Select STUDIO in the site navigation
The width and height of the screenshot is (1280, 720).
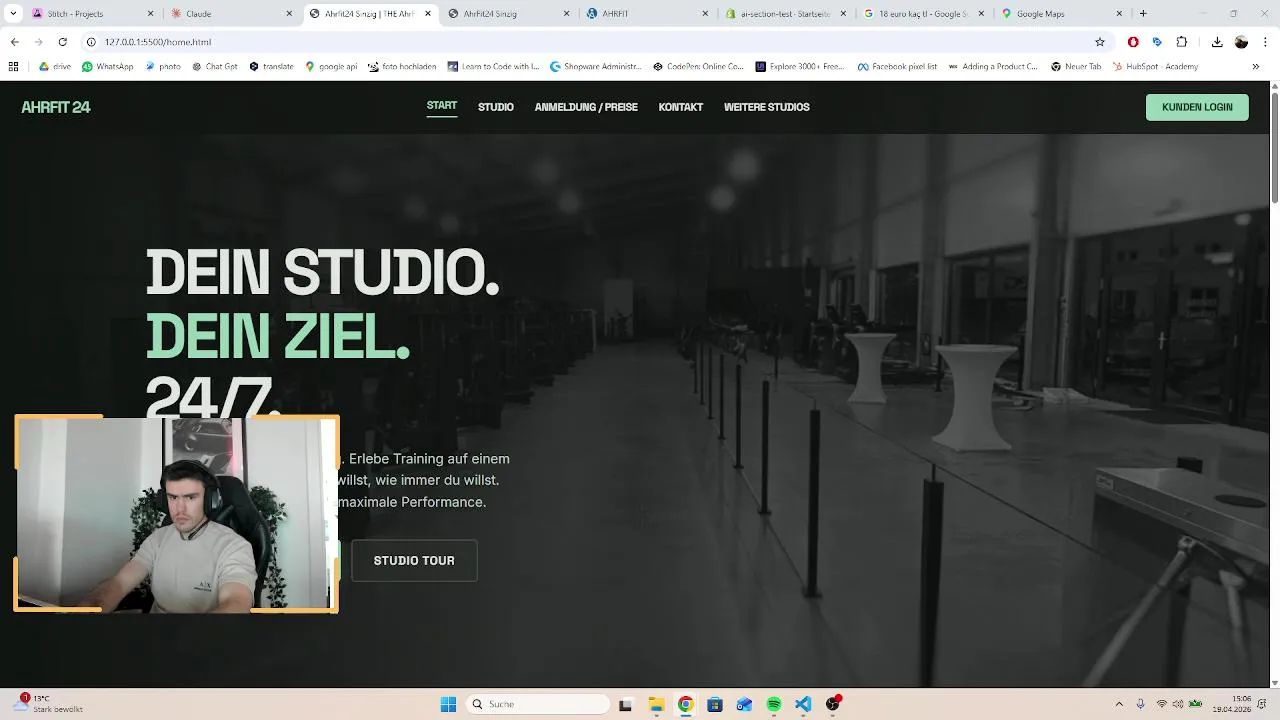496,107
